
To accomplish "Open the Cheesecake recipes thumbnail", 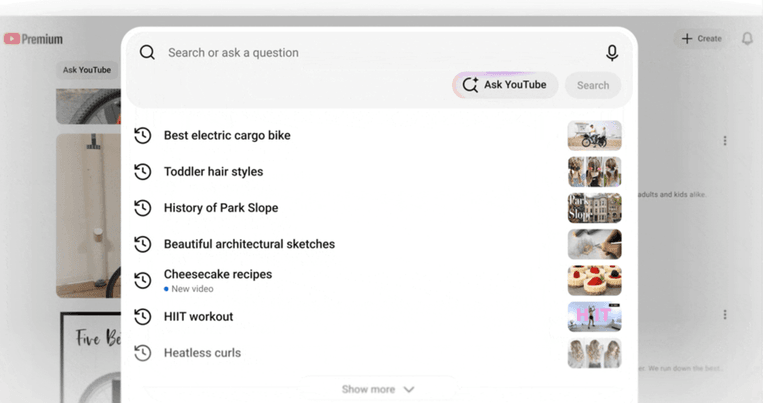I will (594, 280).
